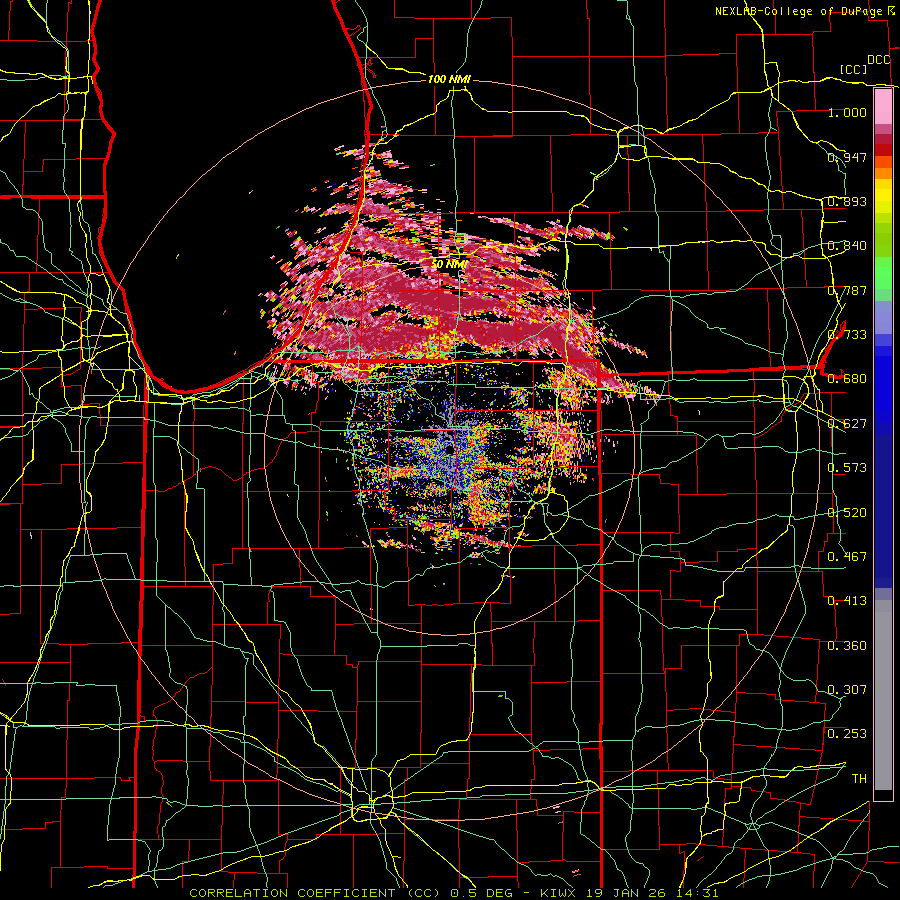This screenshot has height=900, width=900.
Task: Select the 0.253 scale value
Action: [x=847, y=734]
